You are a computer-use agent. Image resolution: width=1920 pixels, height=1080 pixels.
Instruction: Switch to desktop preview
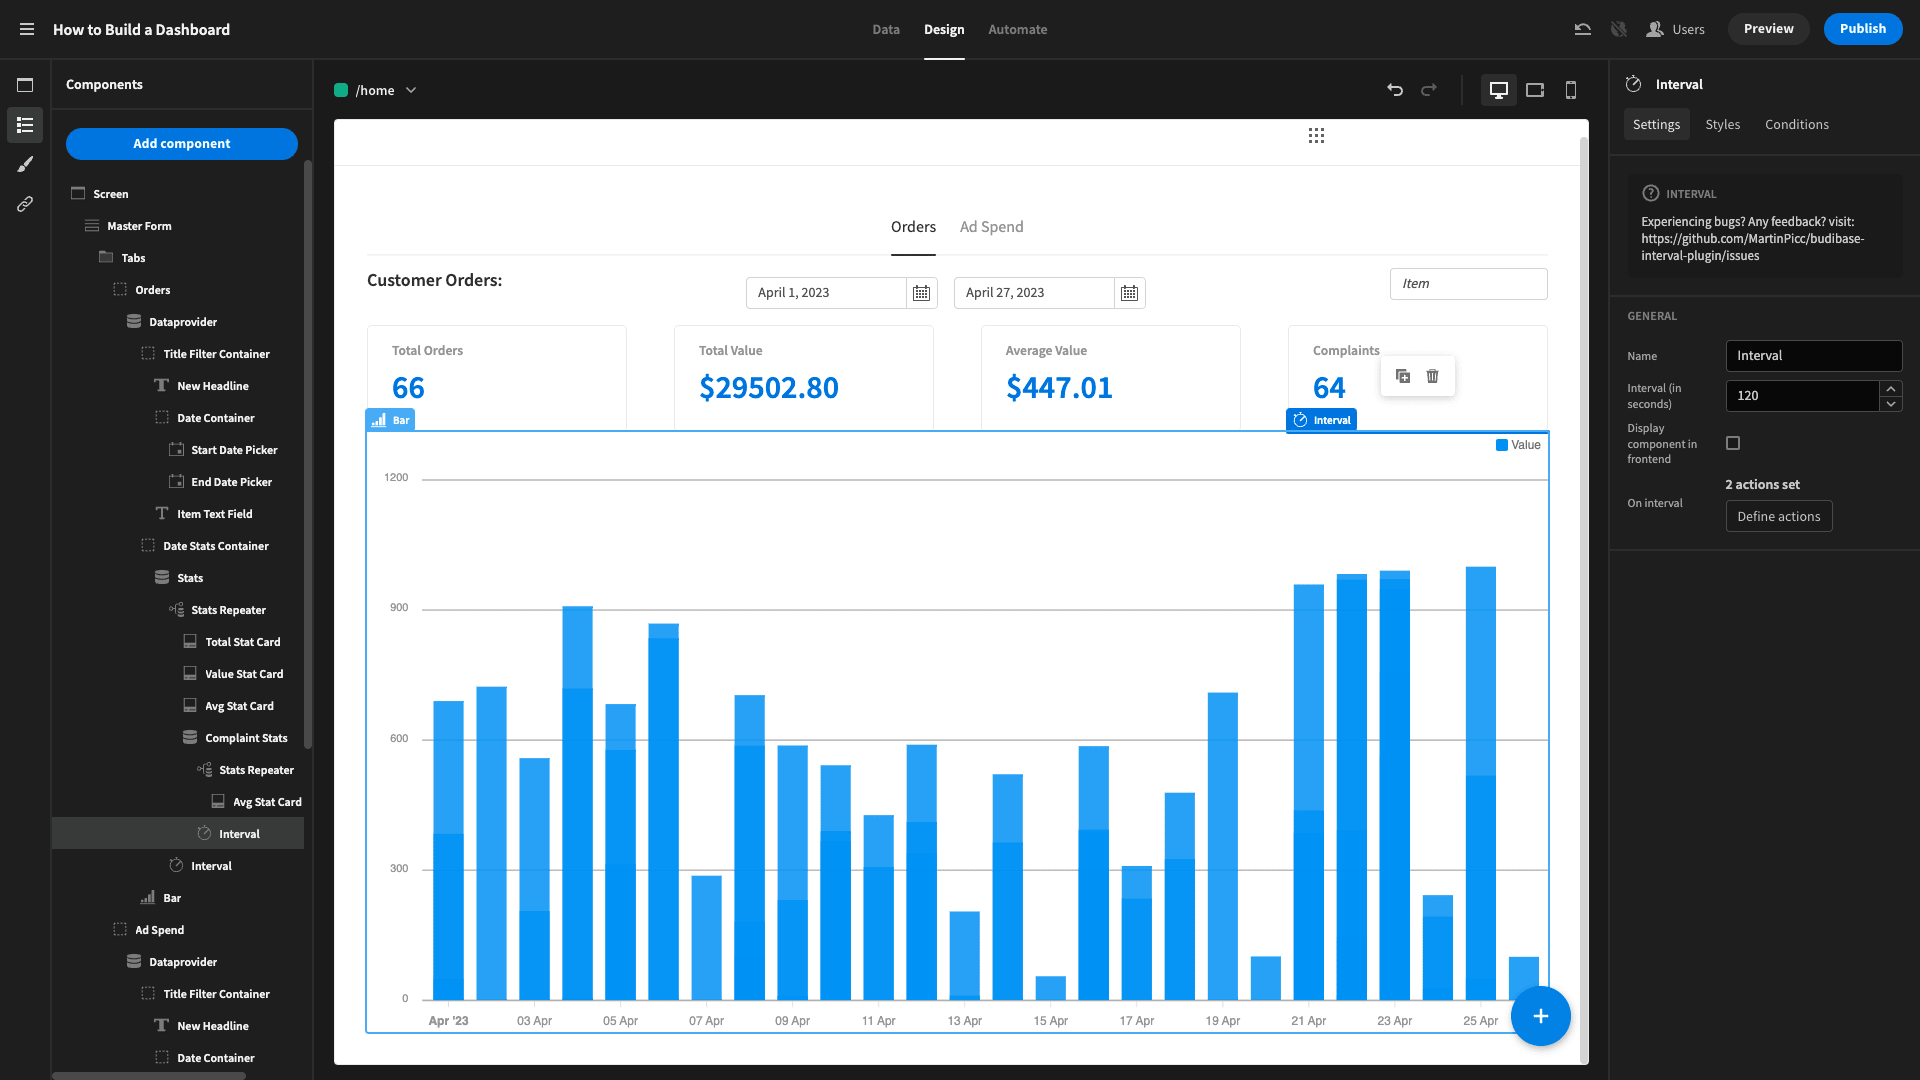coord(1499,90)
